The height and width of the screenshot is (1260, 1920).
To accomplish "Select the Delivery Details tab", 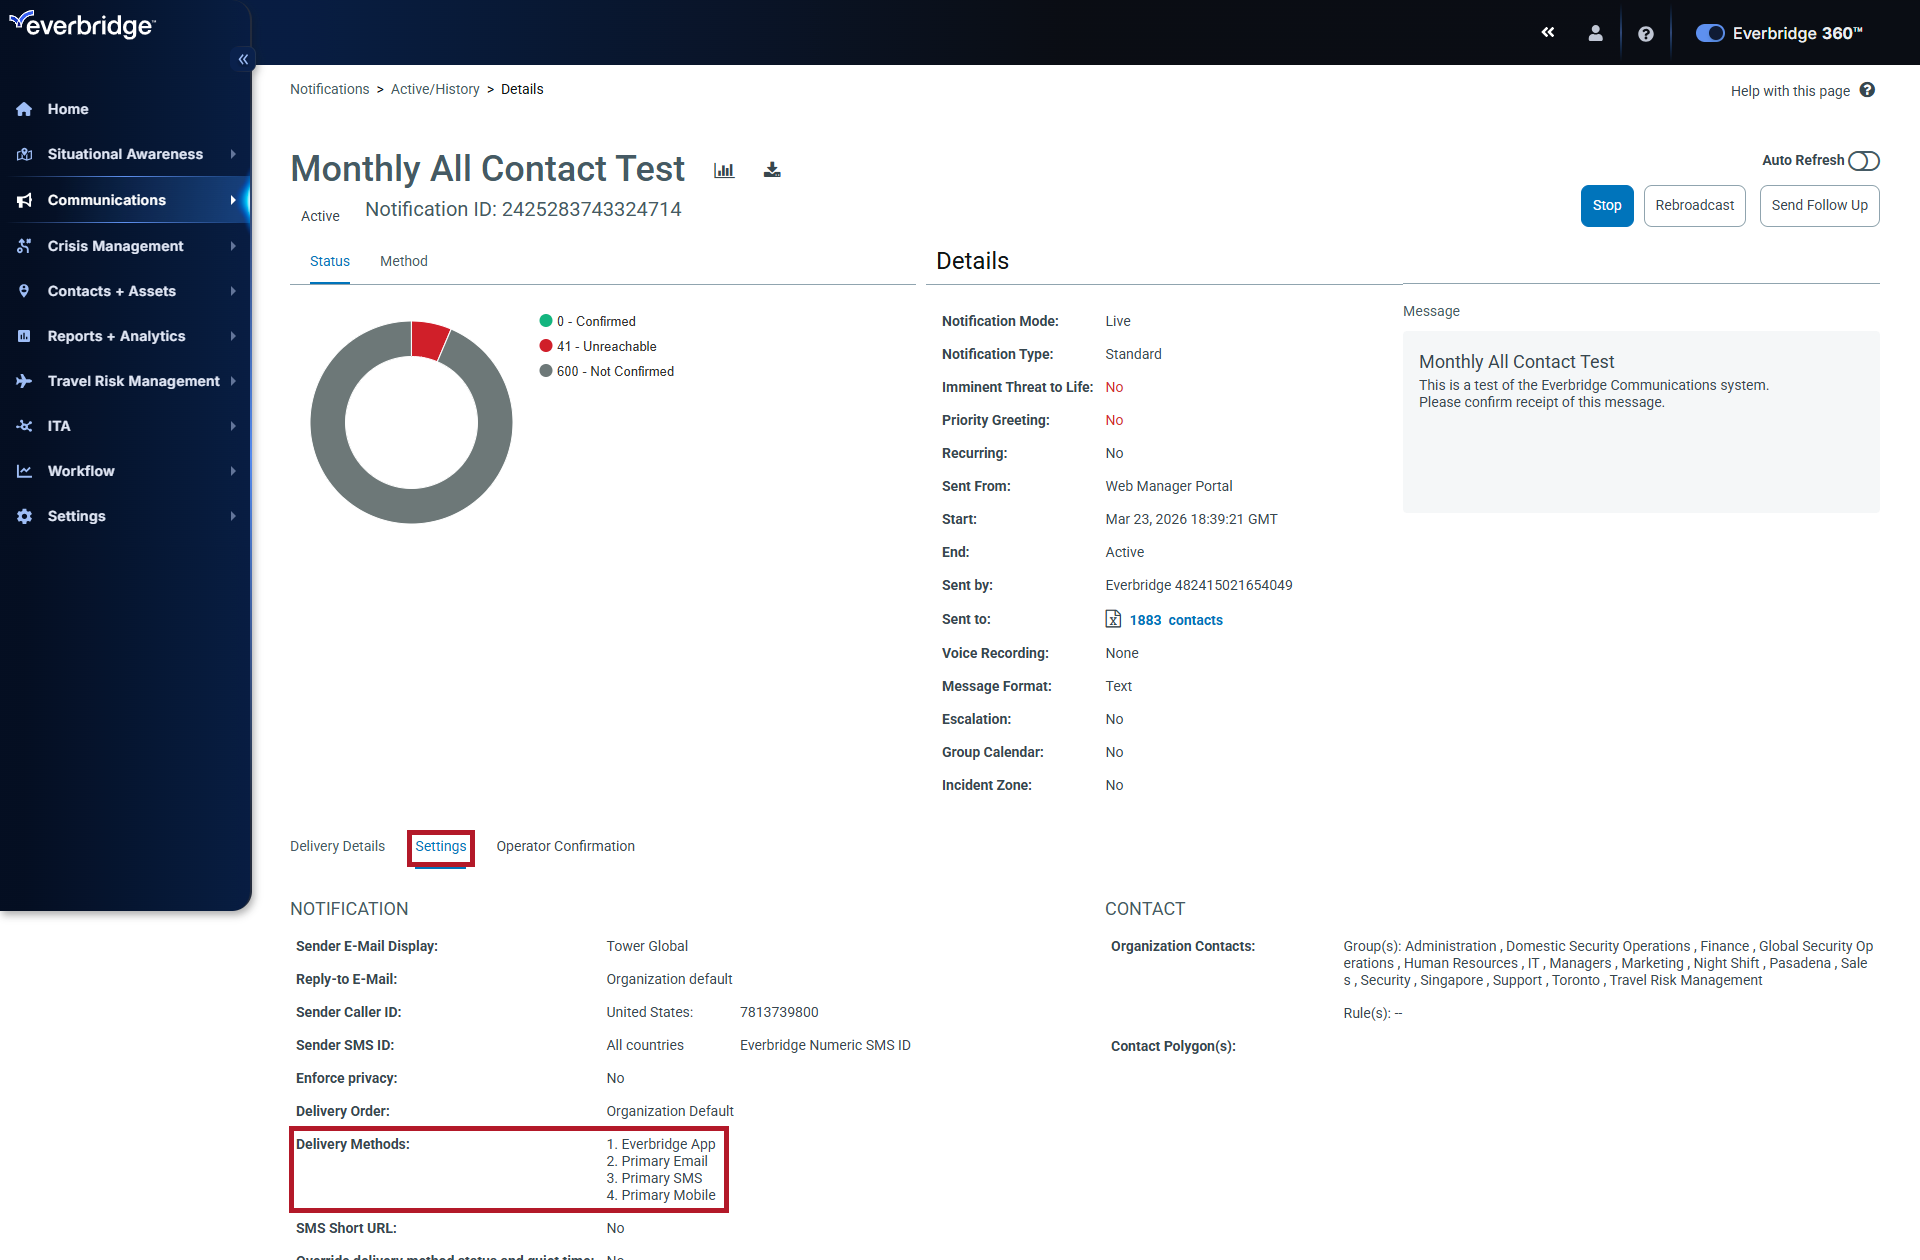I will click(337, 846).
